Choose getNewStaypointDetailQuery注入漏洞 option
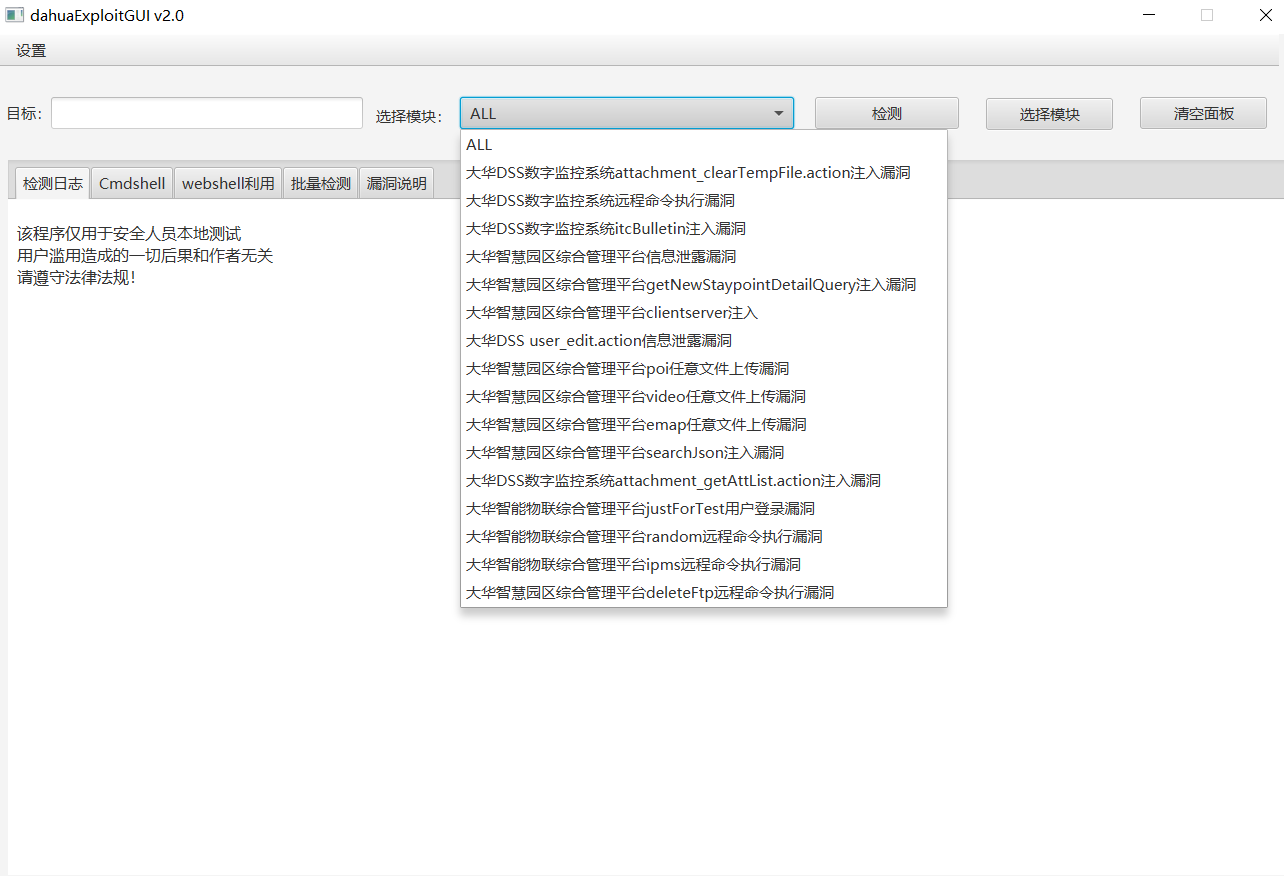The image size is (1284, 876). point(704,285)
